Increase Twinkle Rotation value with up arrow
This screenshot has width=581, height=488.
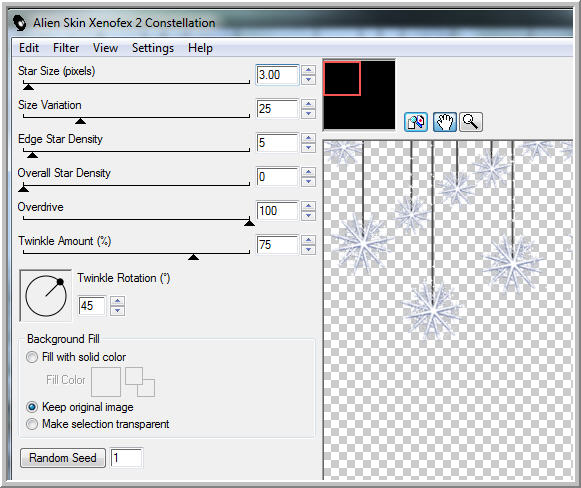[x=117, y=301]
